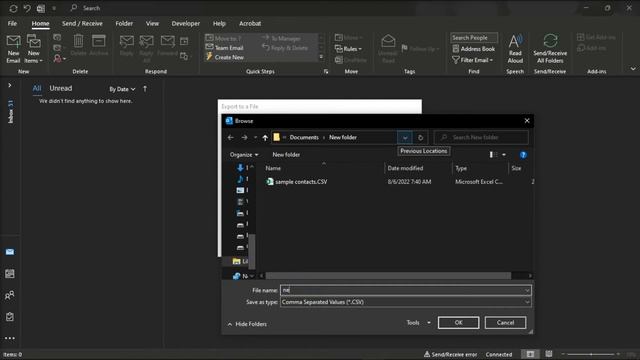Click the Cancel button
This screenshot has height=360, width=640.
click(505, 322)
